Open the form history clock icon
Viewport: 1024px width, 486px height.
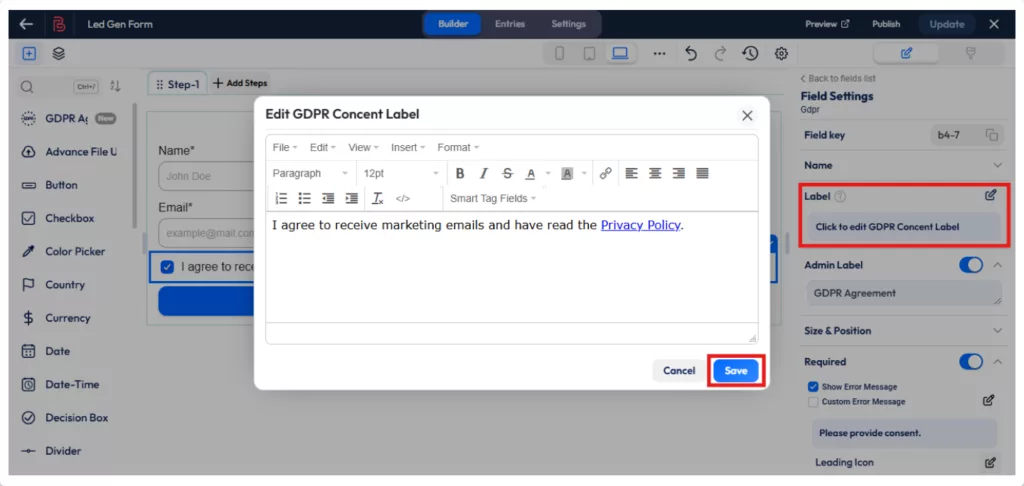750,54
